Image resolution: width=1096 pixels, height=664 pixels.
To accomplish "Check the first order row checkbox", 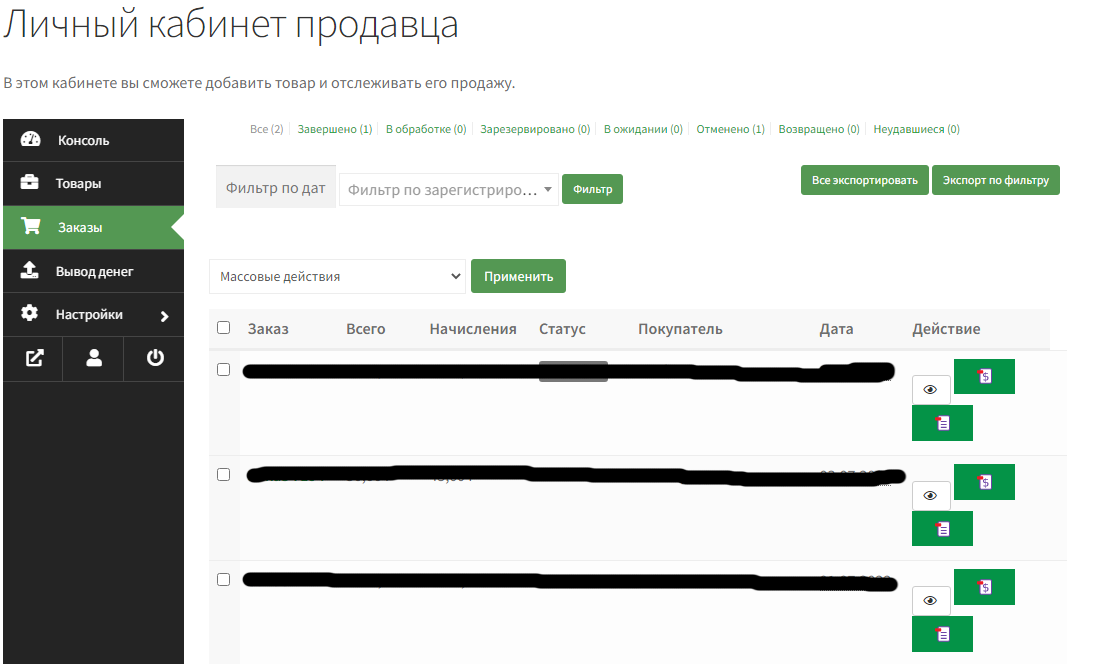I will 223,370.
